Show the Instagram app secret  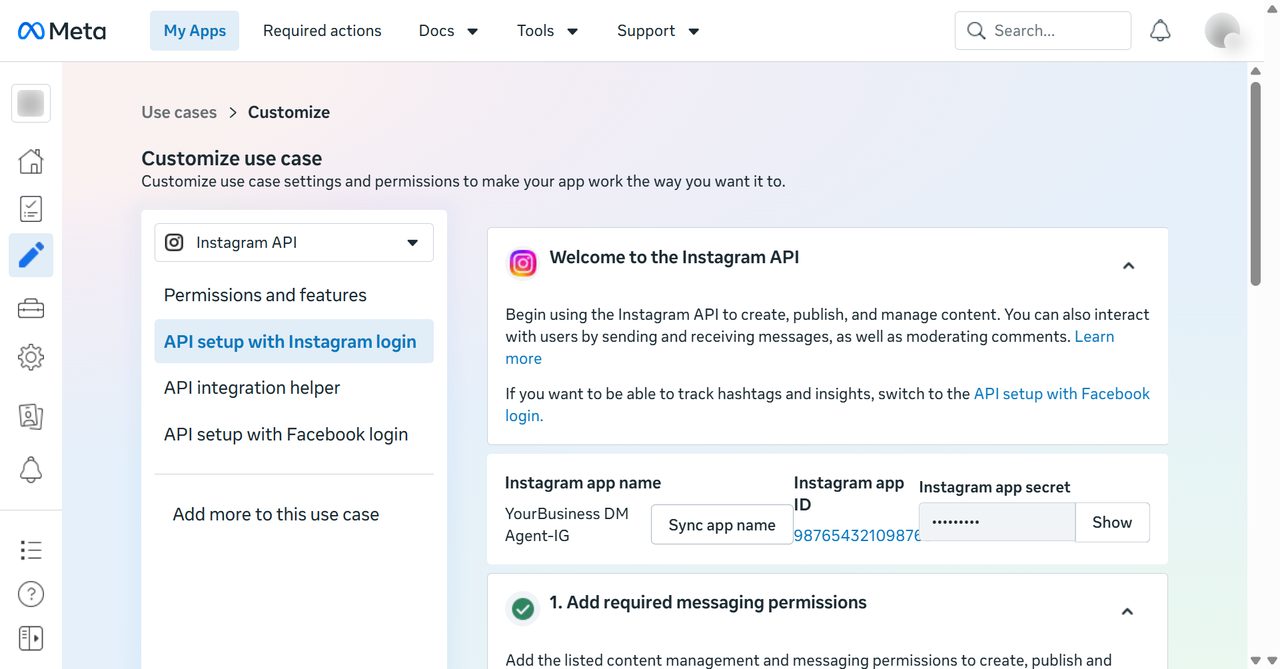(1112, 522)
